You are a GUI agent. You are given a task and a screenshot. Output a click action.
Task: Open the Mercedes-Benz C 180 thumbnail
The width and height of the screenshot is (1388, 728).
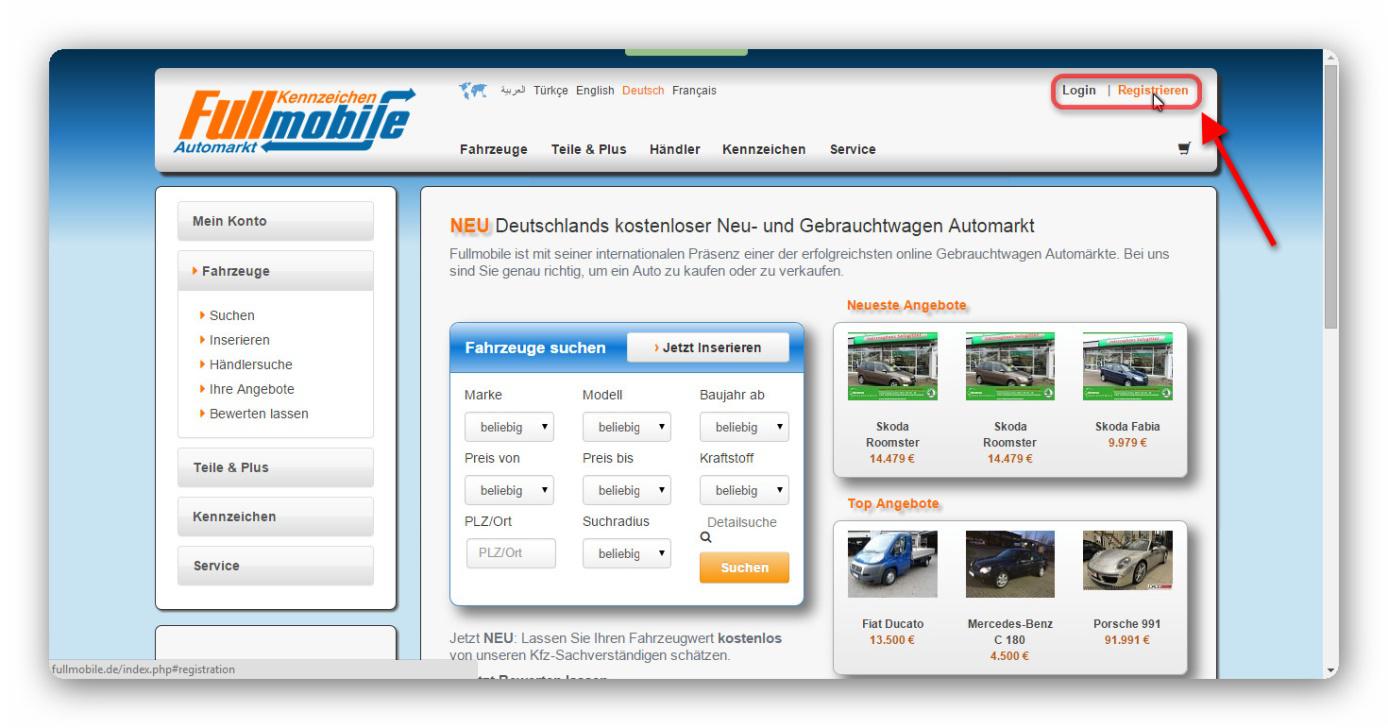click(1010, 564)
